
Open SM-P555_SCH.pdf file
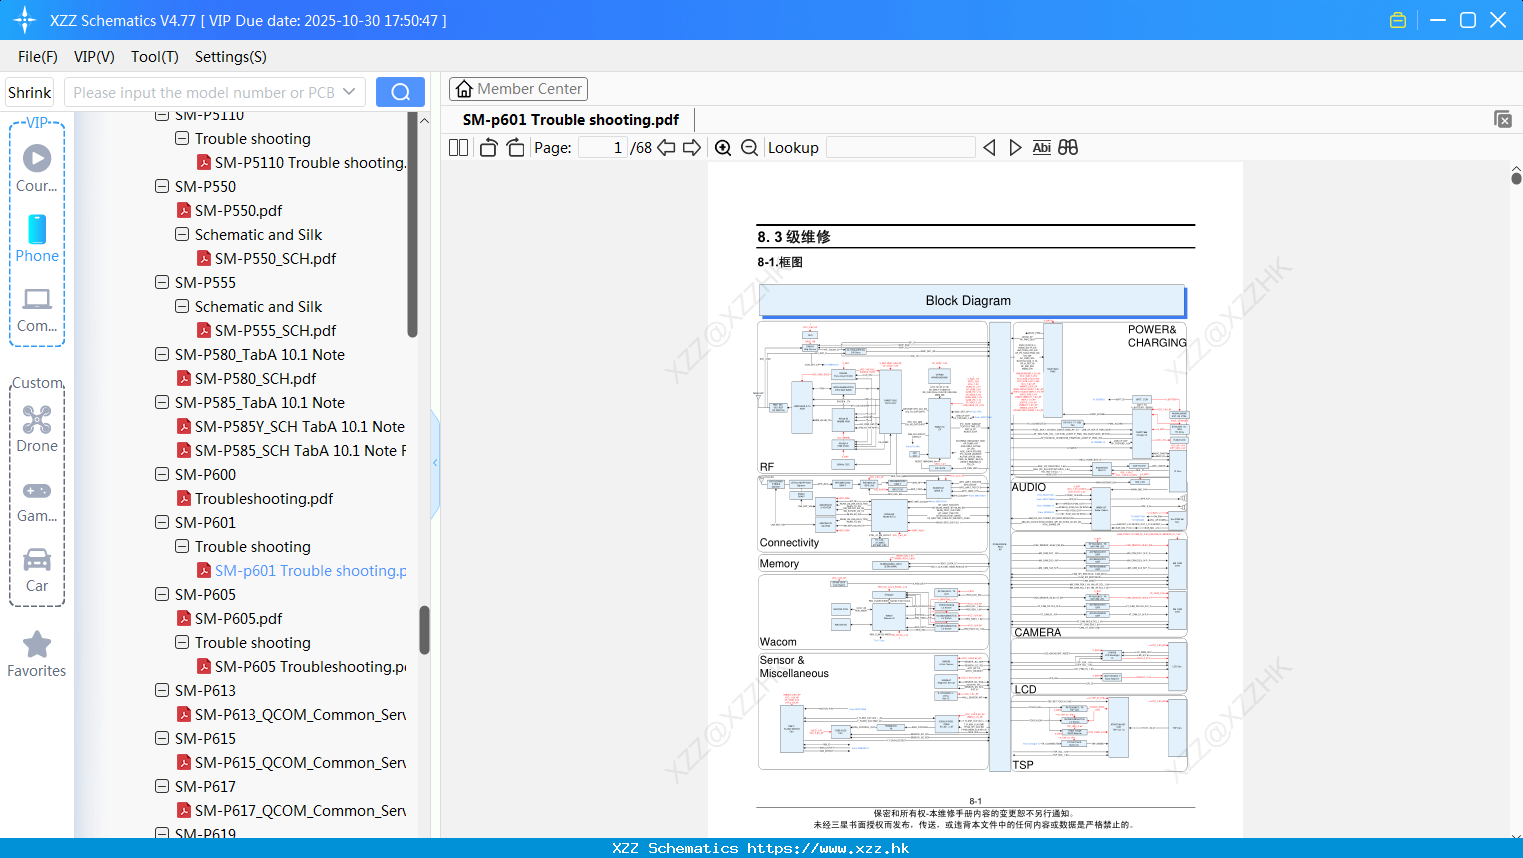click(275, 330)
